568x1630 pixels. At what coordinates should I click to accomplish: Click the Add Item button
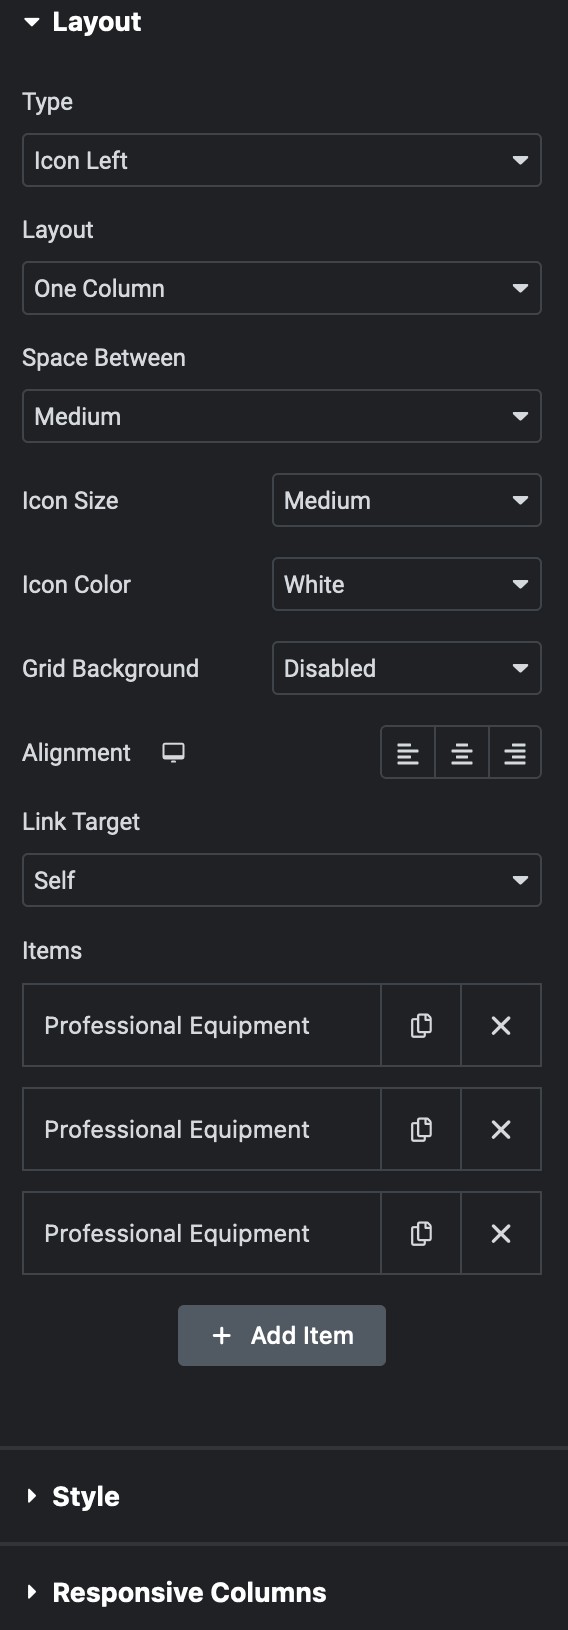coord(282,1335)
